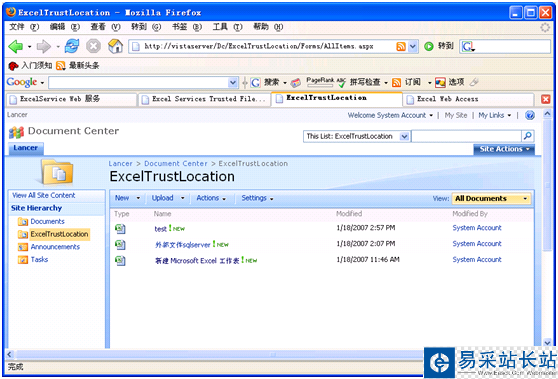Screen dimensions: 558x379
Task: Open the 外部文件sqlserver document
Action: pos(183,245)
